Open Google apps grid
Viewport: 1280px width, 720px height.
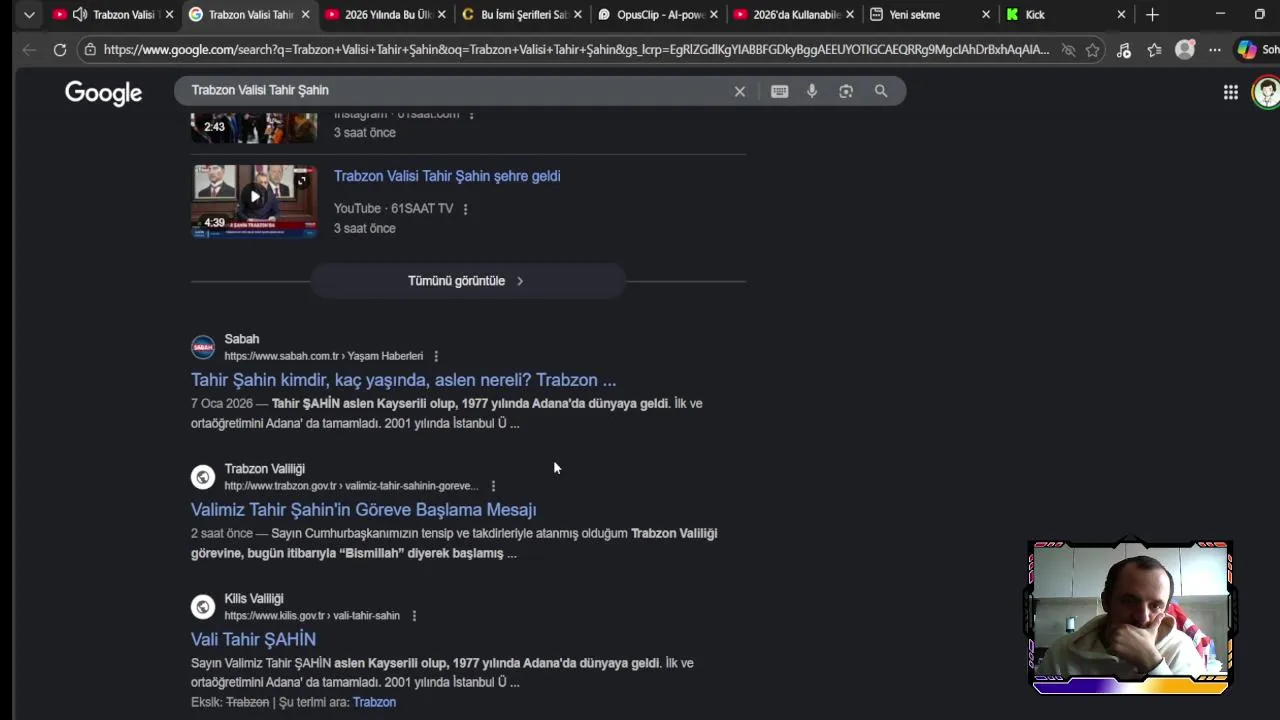point(1231,92)
